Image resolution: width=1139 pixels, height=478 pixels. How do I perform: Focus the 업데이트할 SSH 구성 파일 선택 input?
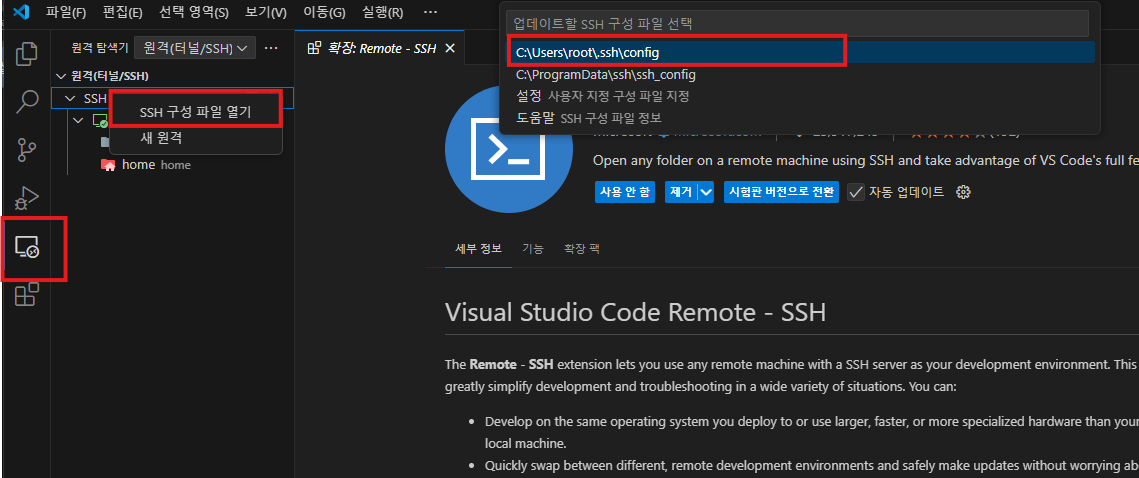point(797,23)
